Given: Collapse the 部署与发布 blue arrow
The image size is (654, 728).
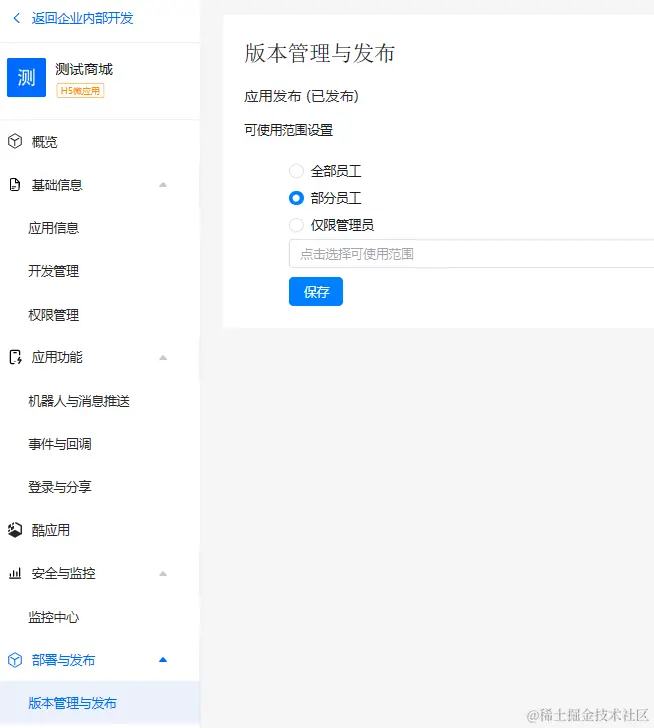Looking at the screenshot, I should (x=162, y=660).
